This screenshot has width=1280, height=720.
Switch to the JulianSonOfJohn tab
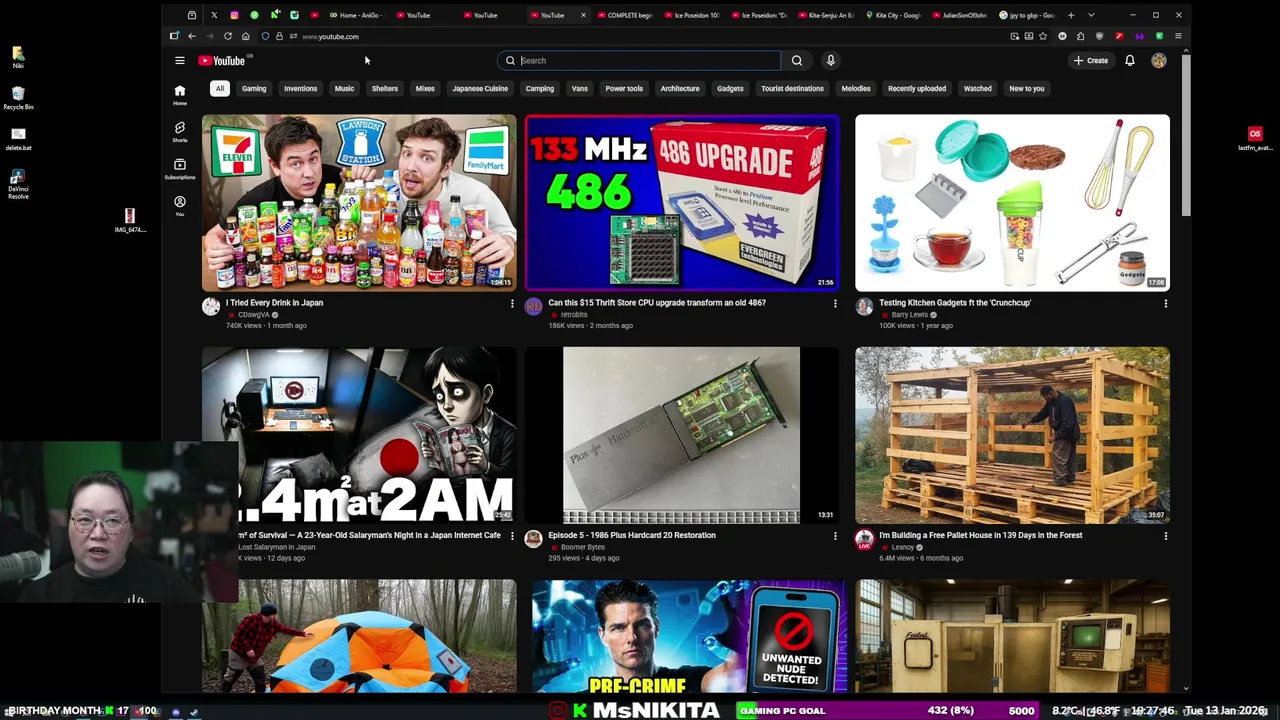[x=958, y=15]
